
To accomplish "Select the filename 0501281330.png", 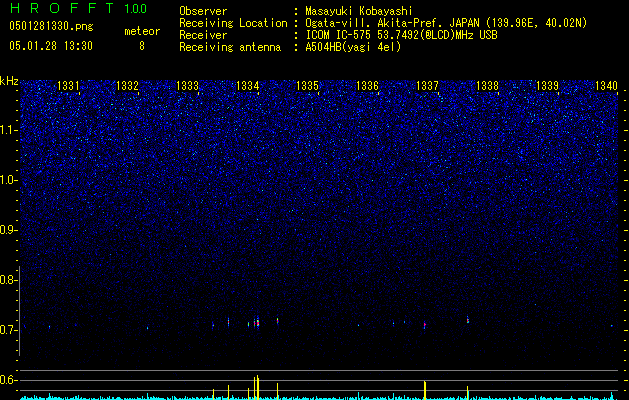I will point(51,26).
